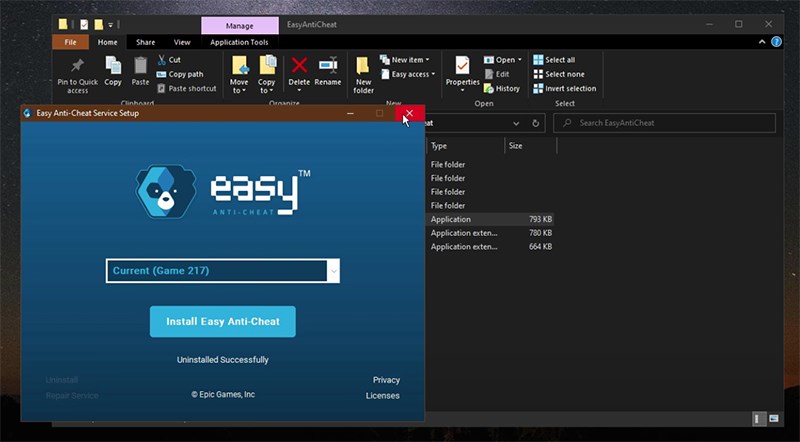Click Pin to Quick access icon

[78, 65]
